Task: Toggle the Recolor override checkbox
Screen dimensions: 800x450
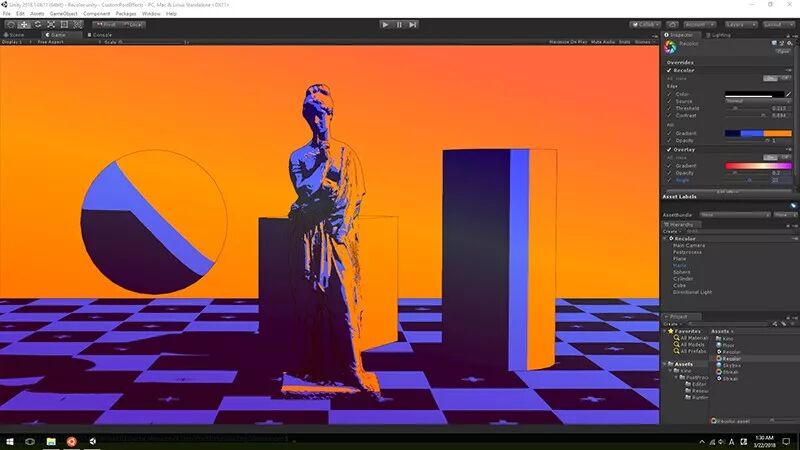Action: [669, 70]
